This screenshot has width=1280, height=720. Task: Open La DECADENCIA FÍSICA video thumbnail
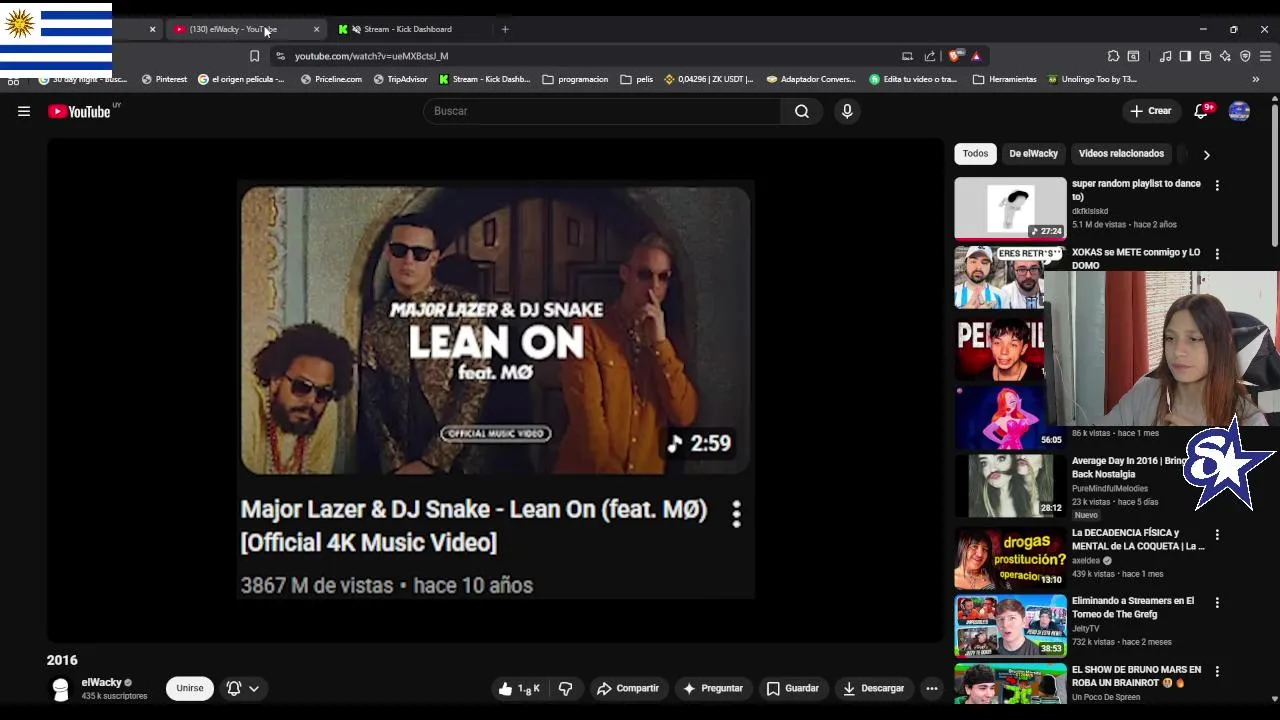tap(1010, 558)
